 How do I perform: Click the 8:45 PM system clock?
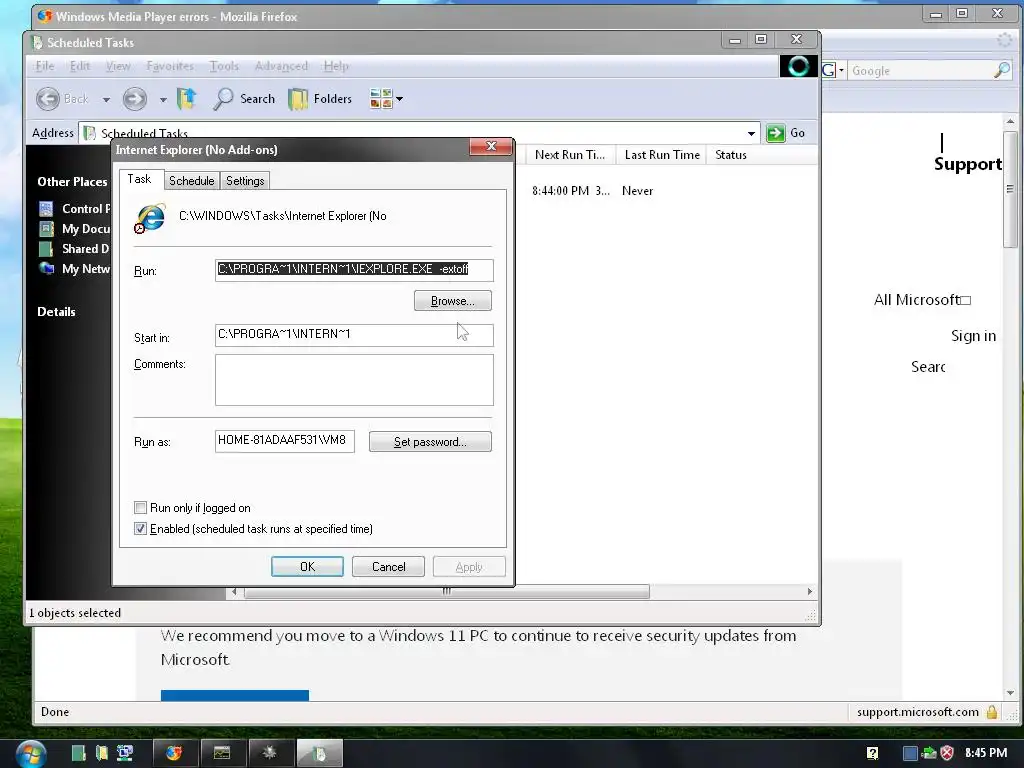point(986,753)
